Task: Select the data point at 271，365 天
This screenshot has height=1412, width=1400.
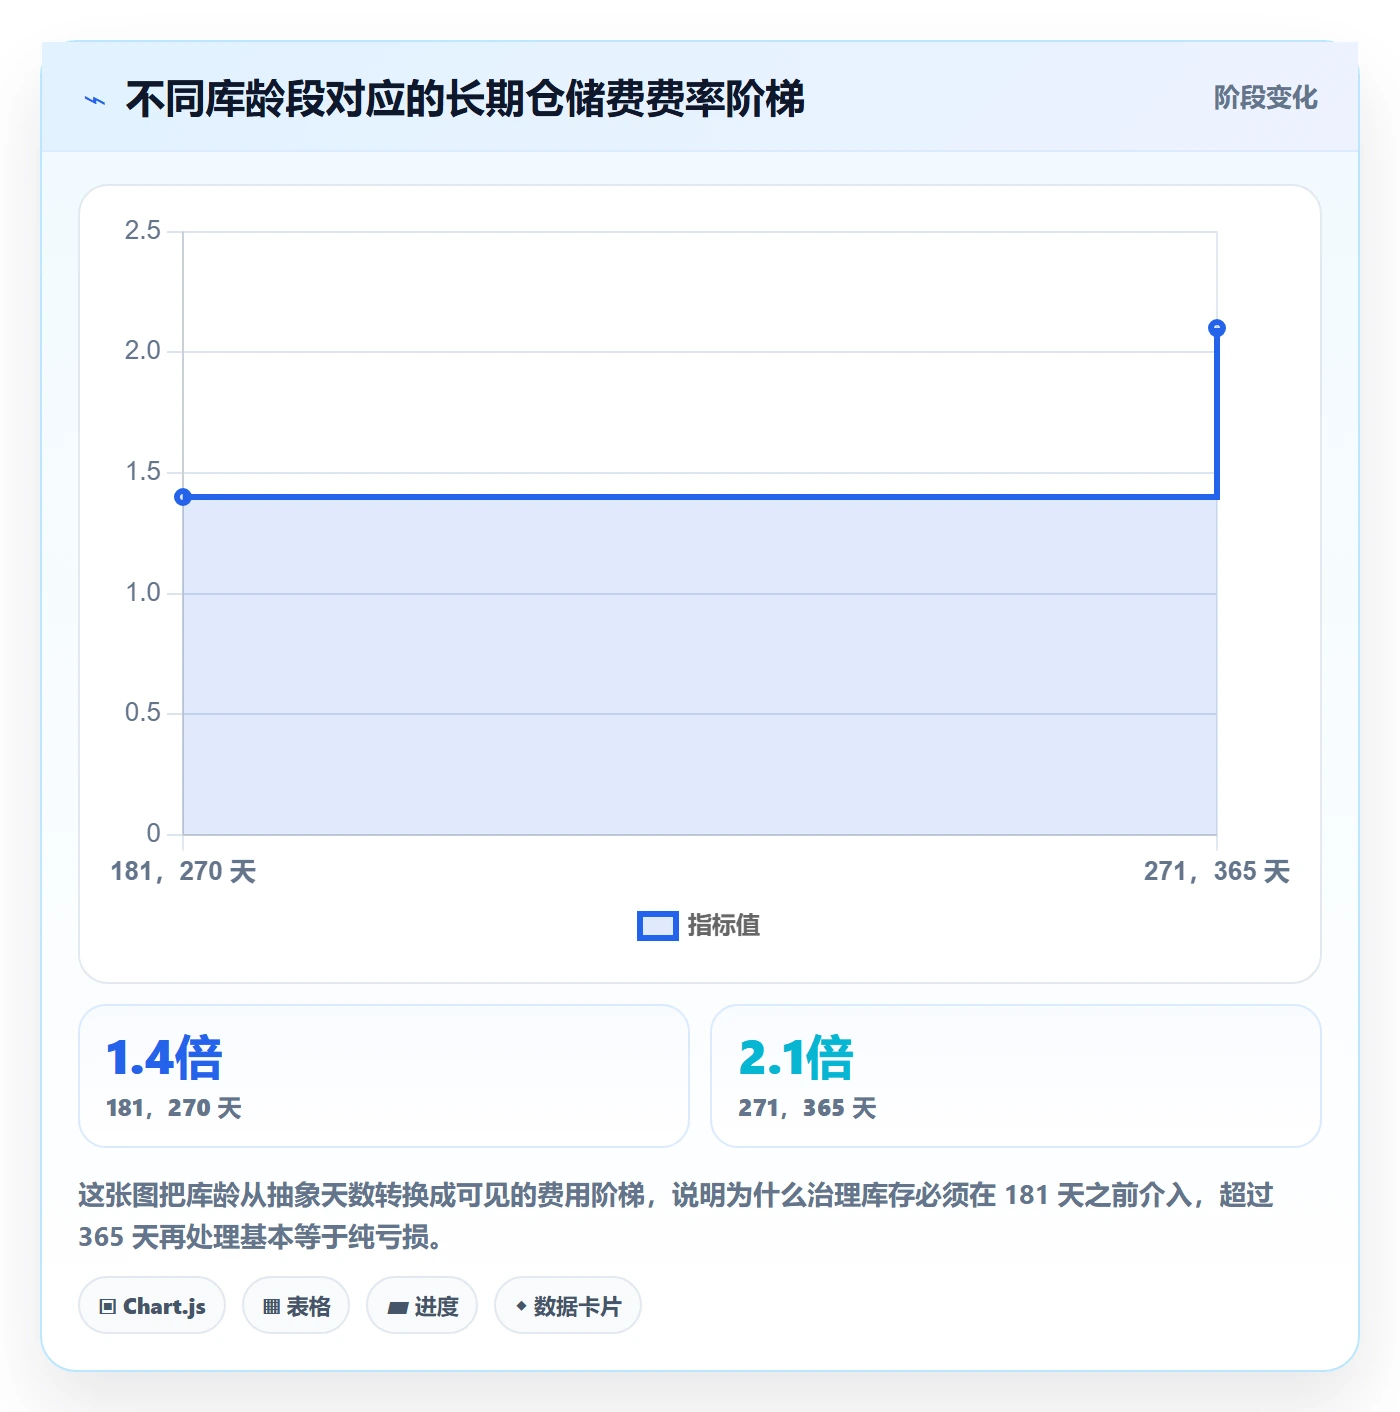Action: [x=1217, y=328]
